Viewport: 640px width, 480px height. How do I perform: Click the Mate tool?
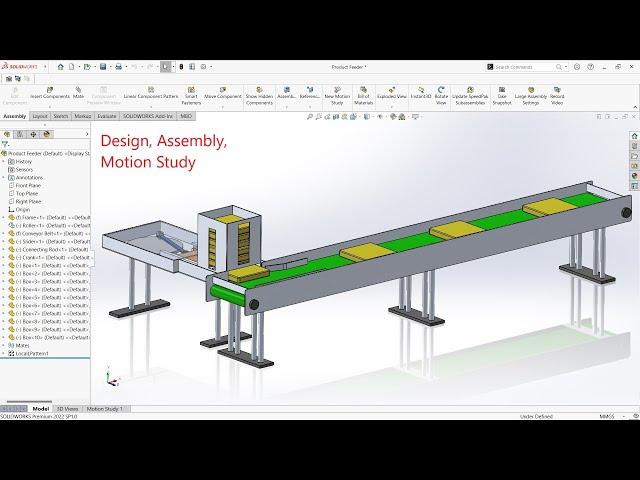click(78, 93)
